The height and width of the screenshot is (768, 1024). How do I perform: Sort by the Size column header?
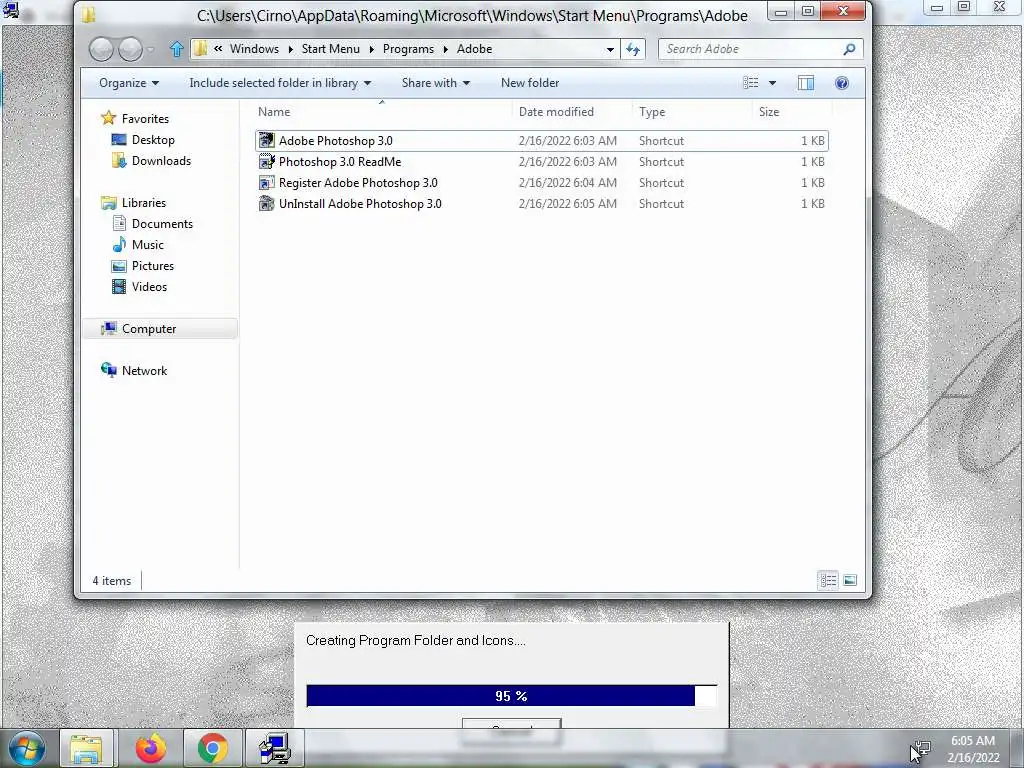pos(792,112)
